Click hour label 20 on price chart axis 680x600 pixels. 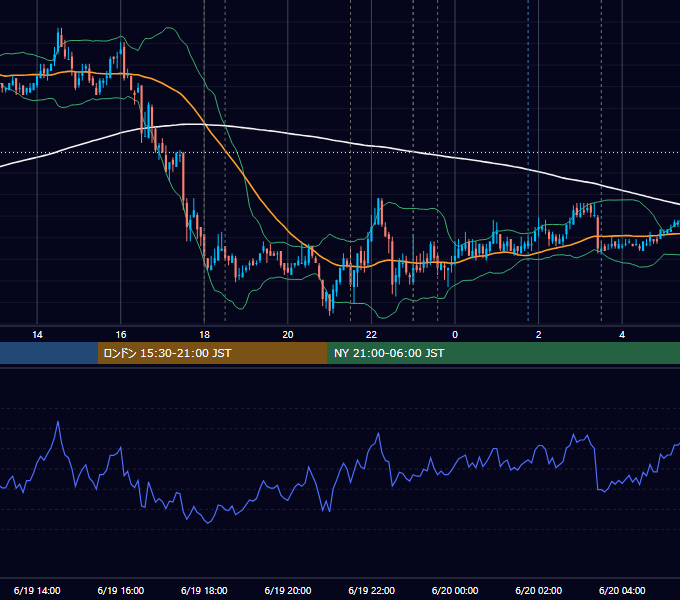(x=288, y=335)
